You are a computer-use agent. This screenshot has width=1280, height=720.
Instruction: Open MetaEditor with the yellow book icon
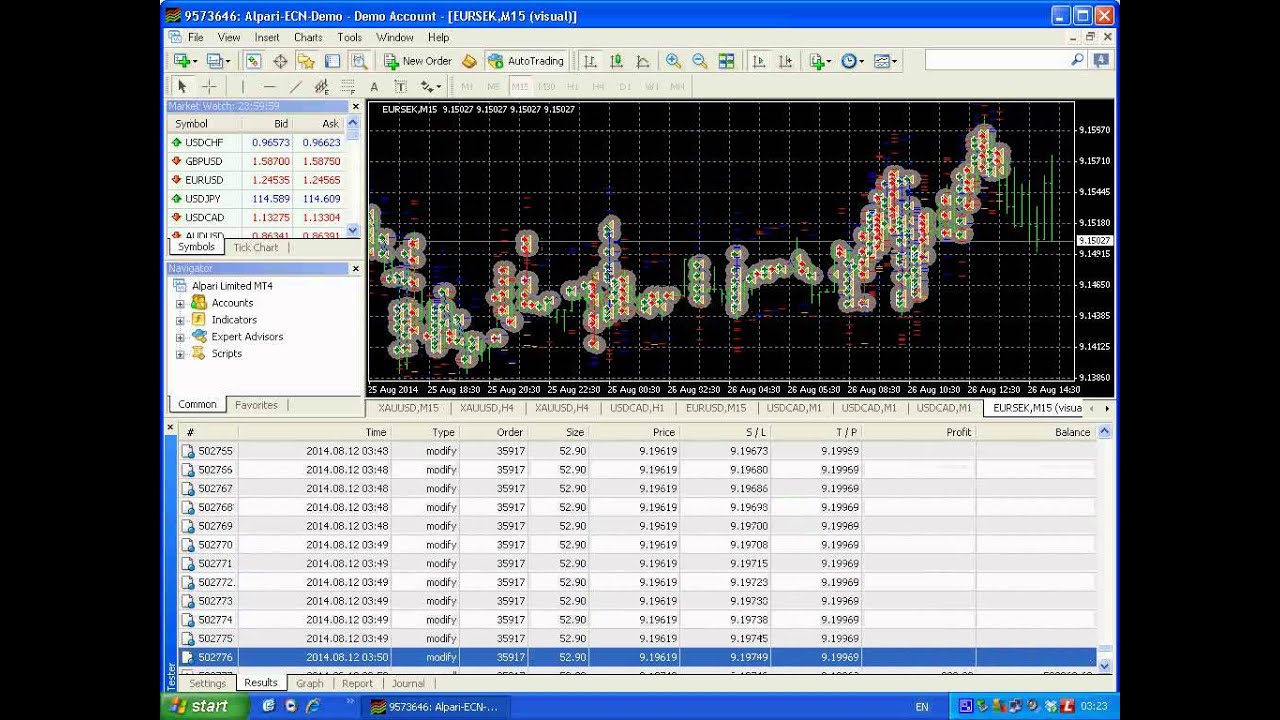469,61
